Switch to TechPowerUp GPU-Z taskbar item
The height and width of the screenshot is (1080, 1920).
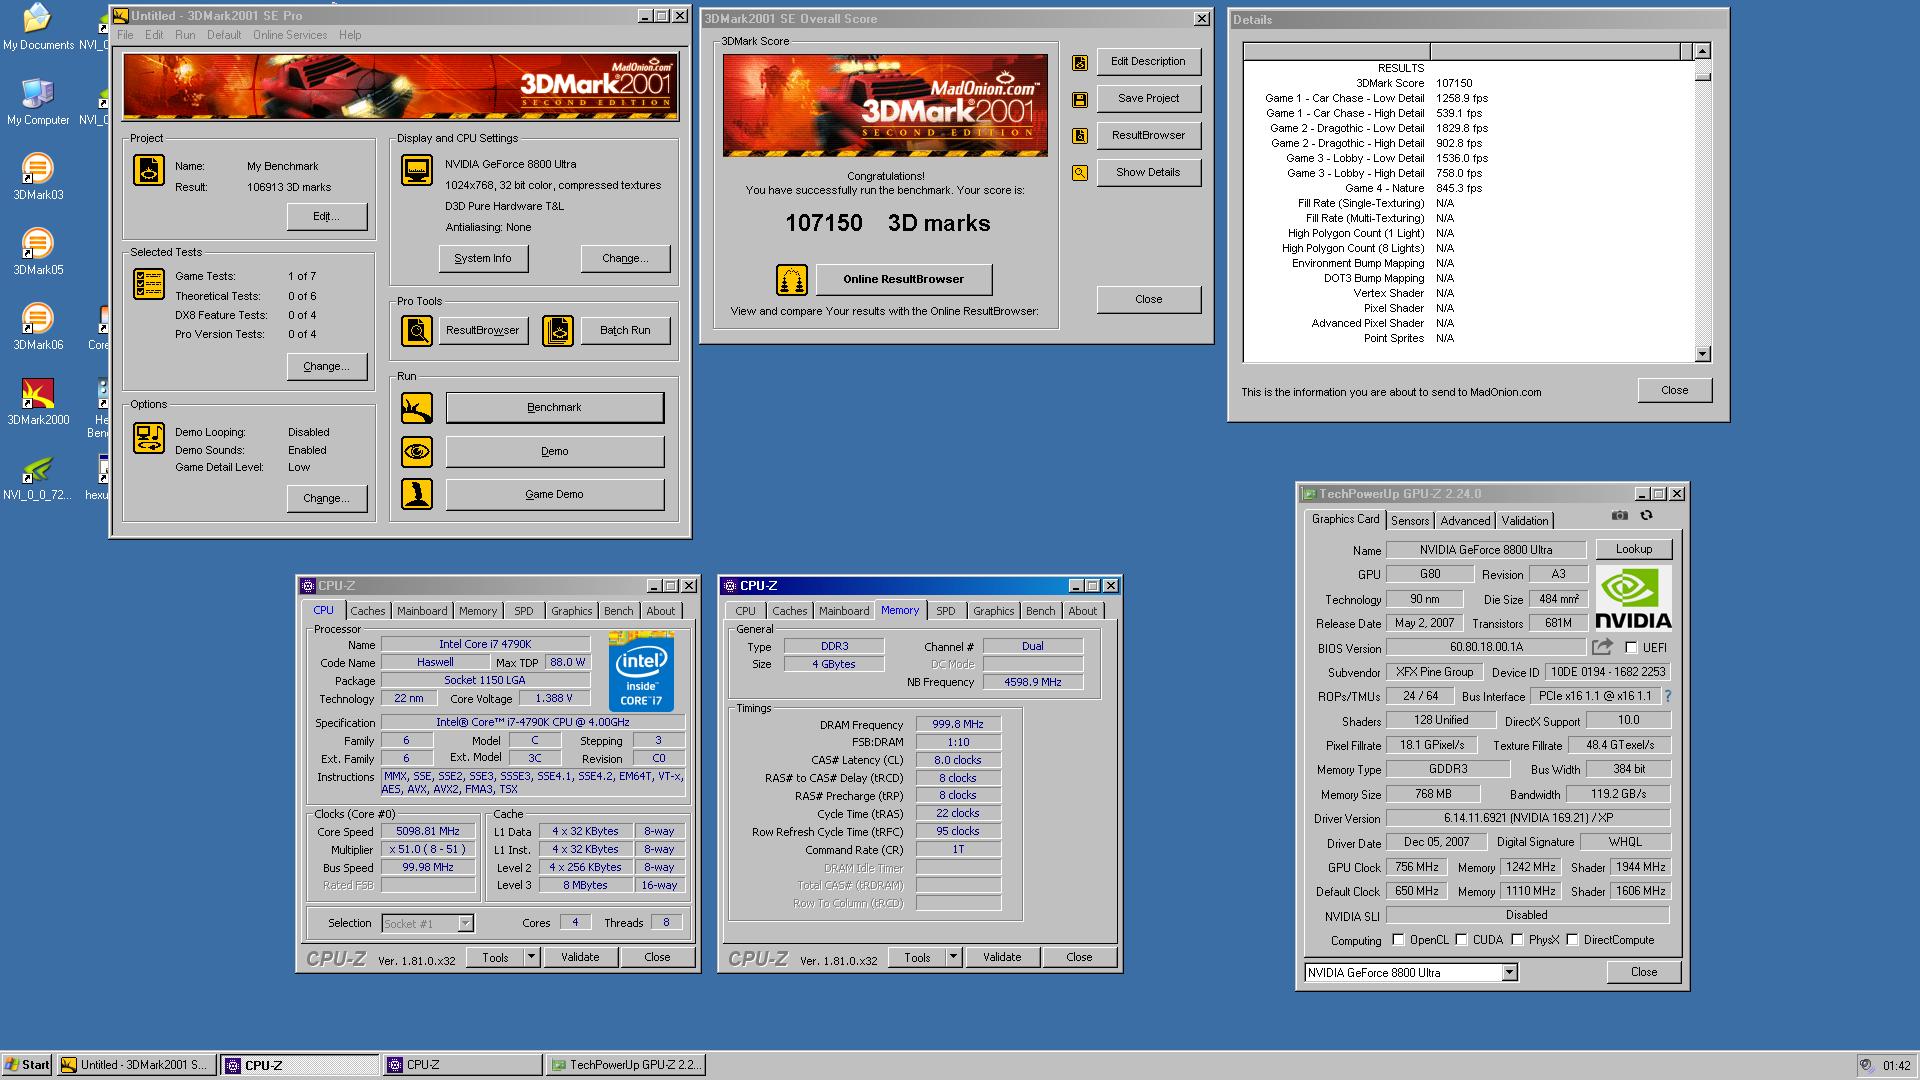coord(626,1065)
